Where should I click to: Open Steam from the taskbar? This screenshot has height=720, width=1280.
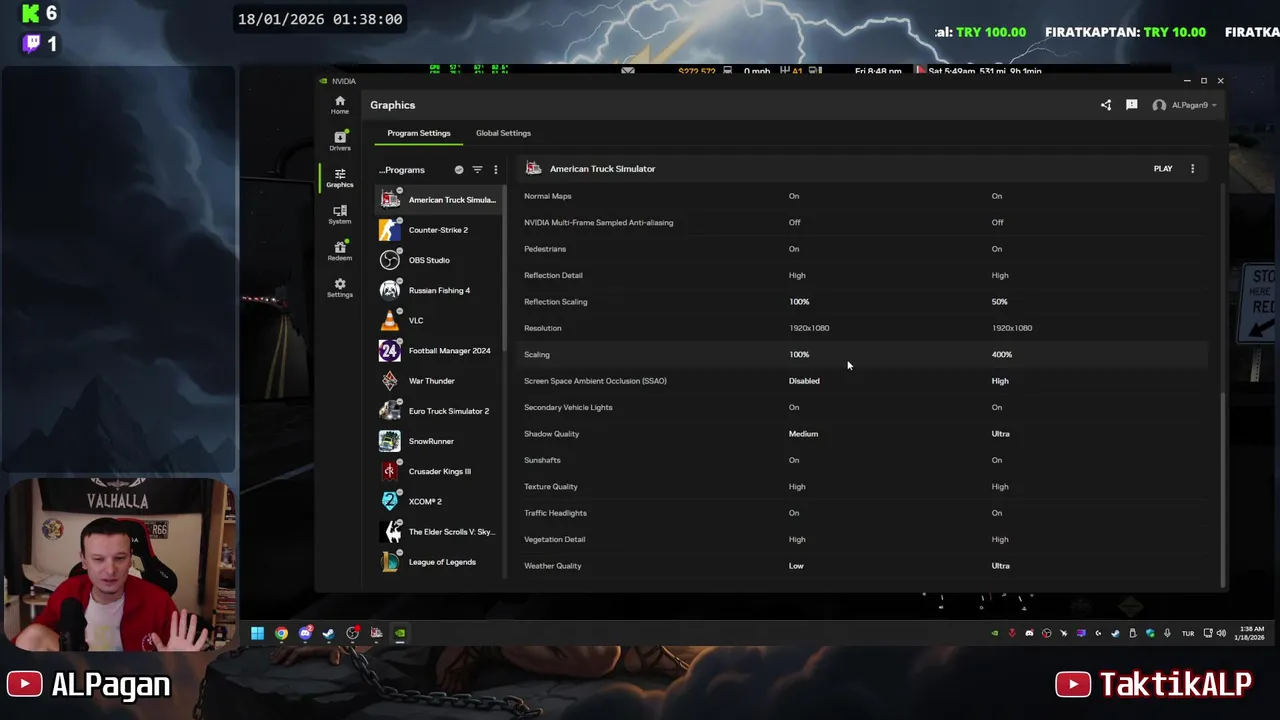[329, 633]
